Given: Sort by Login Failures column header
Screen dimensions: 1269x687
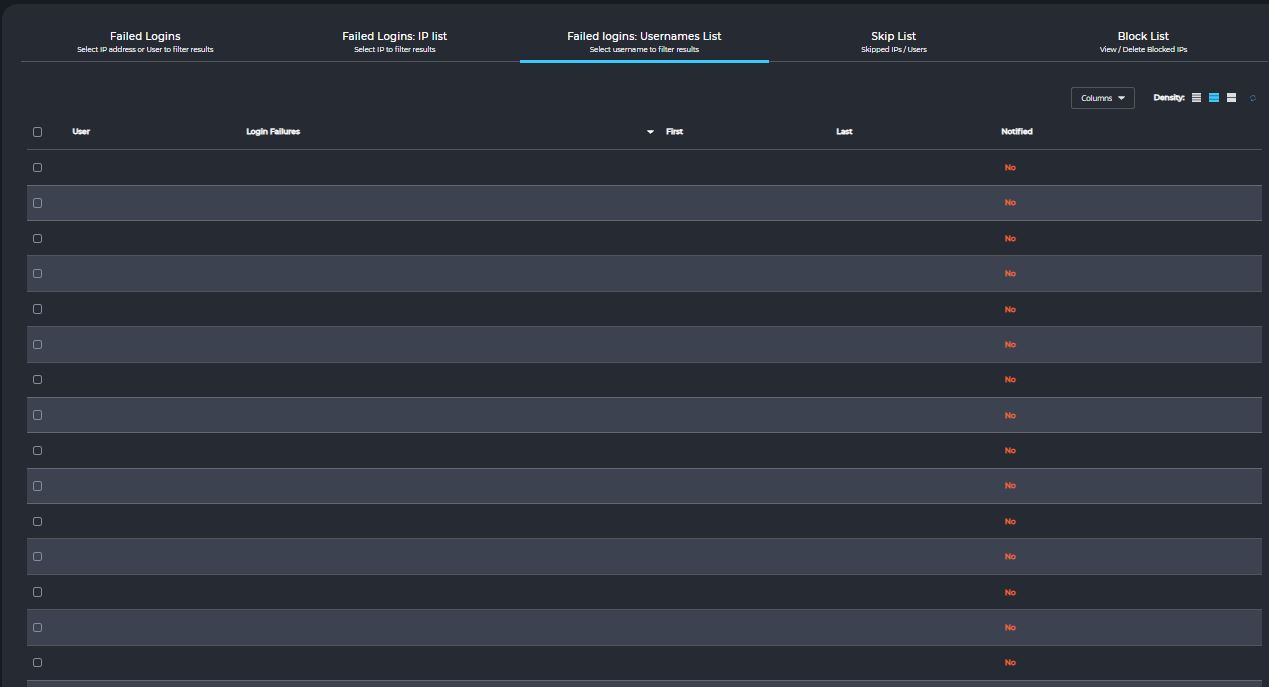Looking at the screenshot, I should coord(273,132).
